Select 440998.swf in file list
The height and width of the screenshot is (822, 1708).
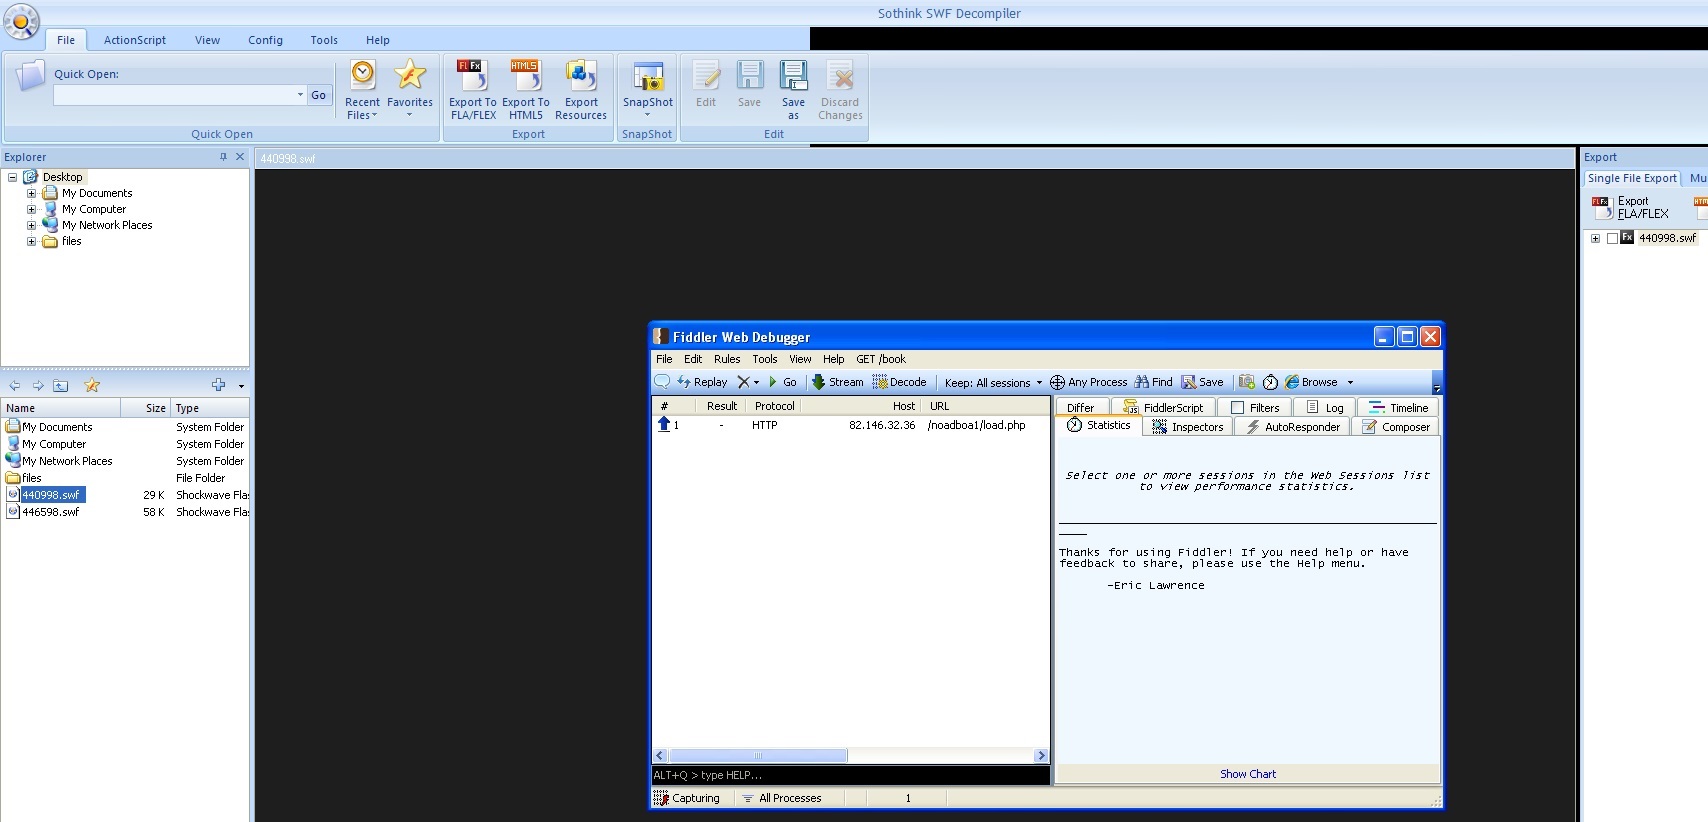(52, 495)
